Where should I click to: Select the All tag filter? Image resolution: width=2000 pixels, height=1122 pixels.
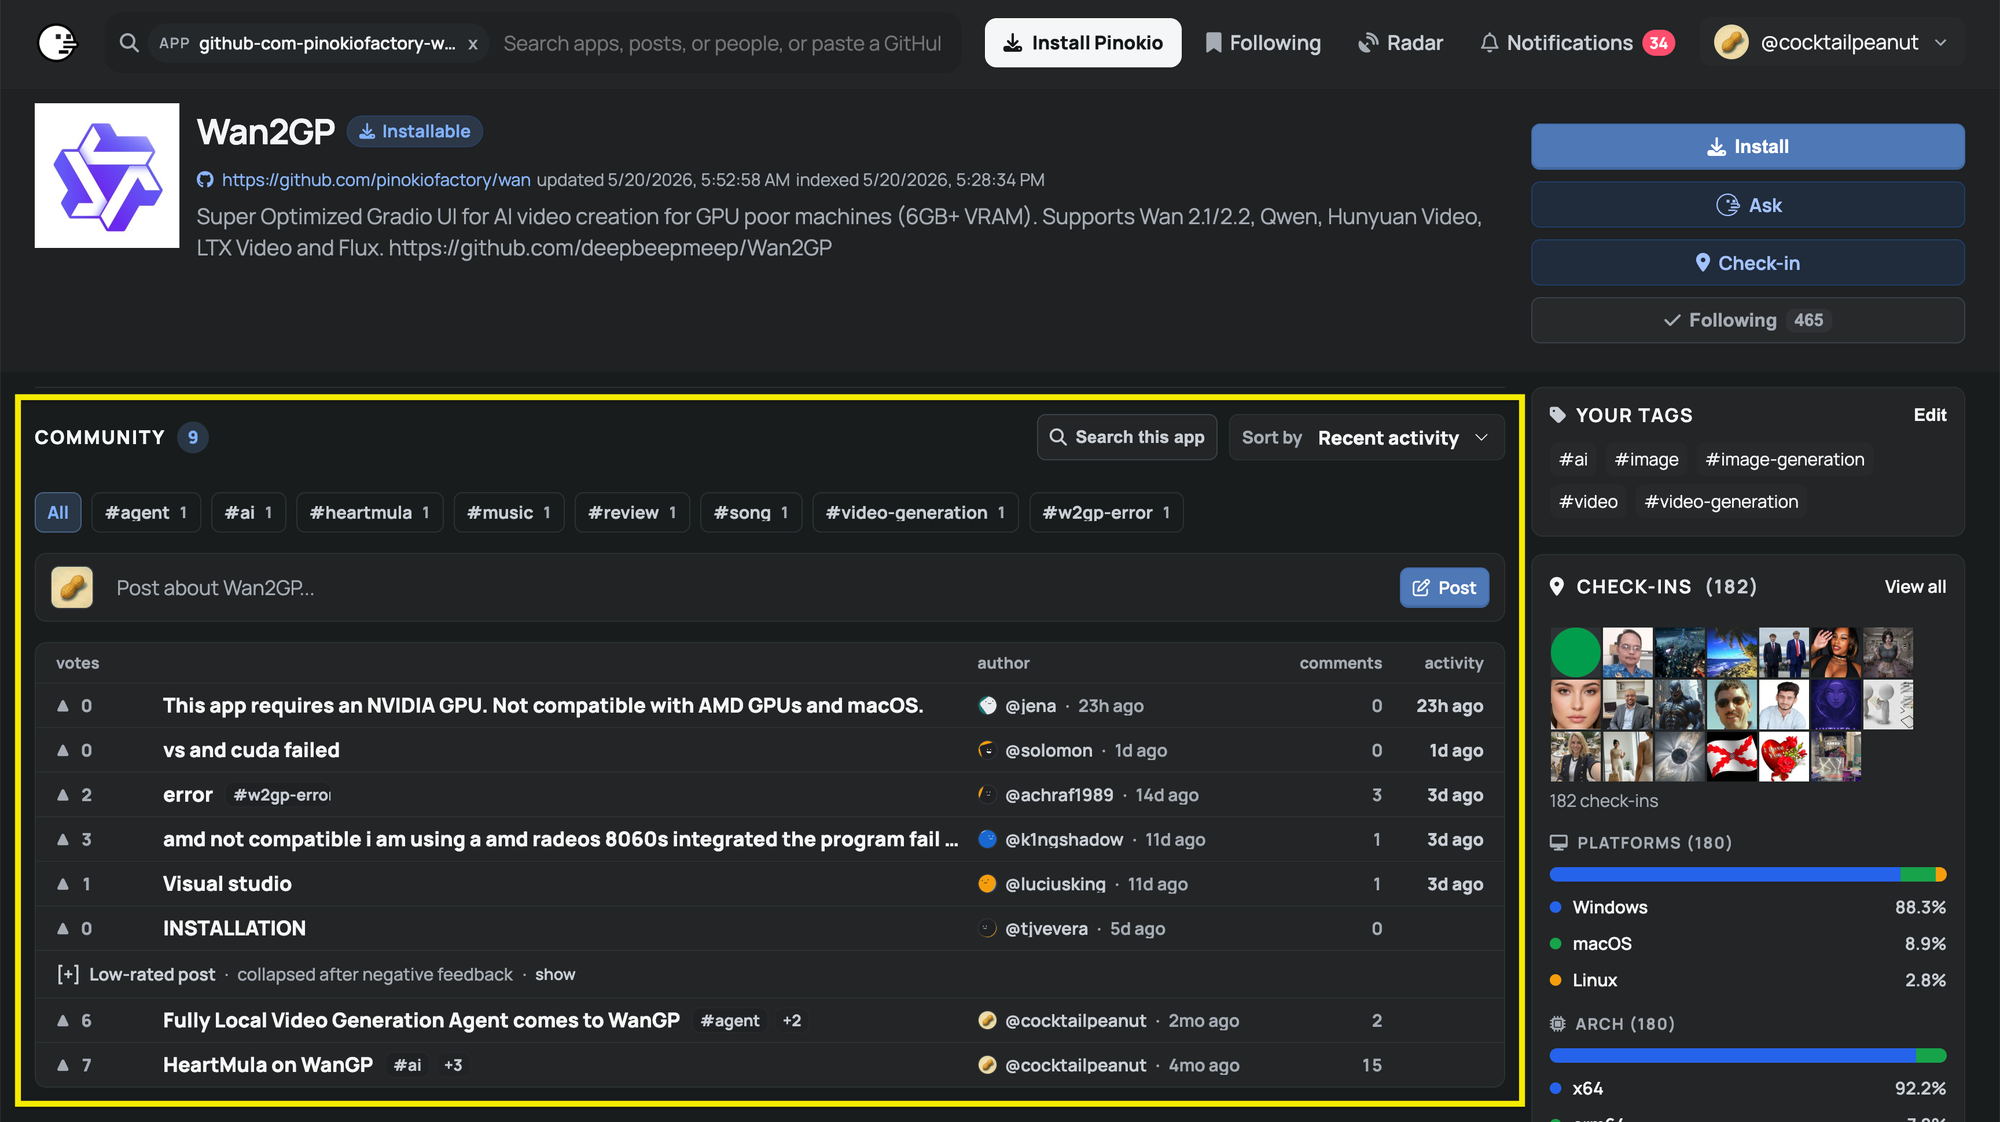58,513
